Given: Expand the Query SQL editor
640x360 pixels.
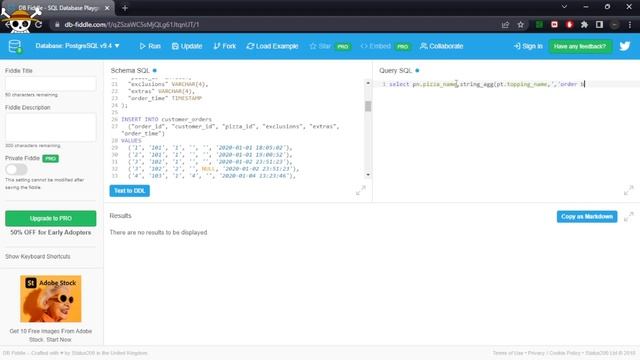Looking at the screenshot, I should click(x=629, y=190).
